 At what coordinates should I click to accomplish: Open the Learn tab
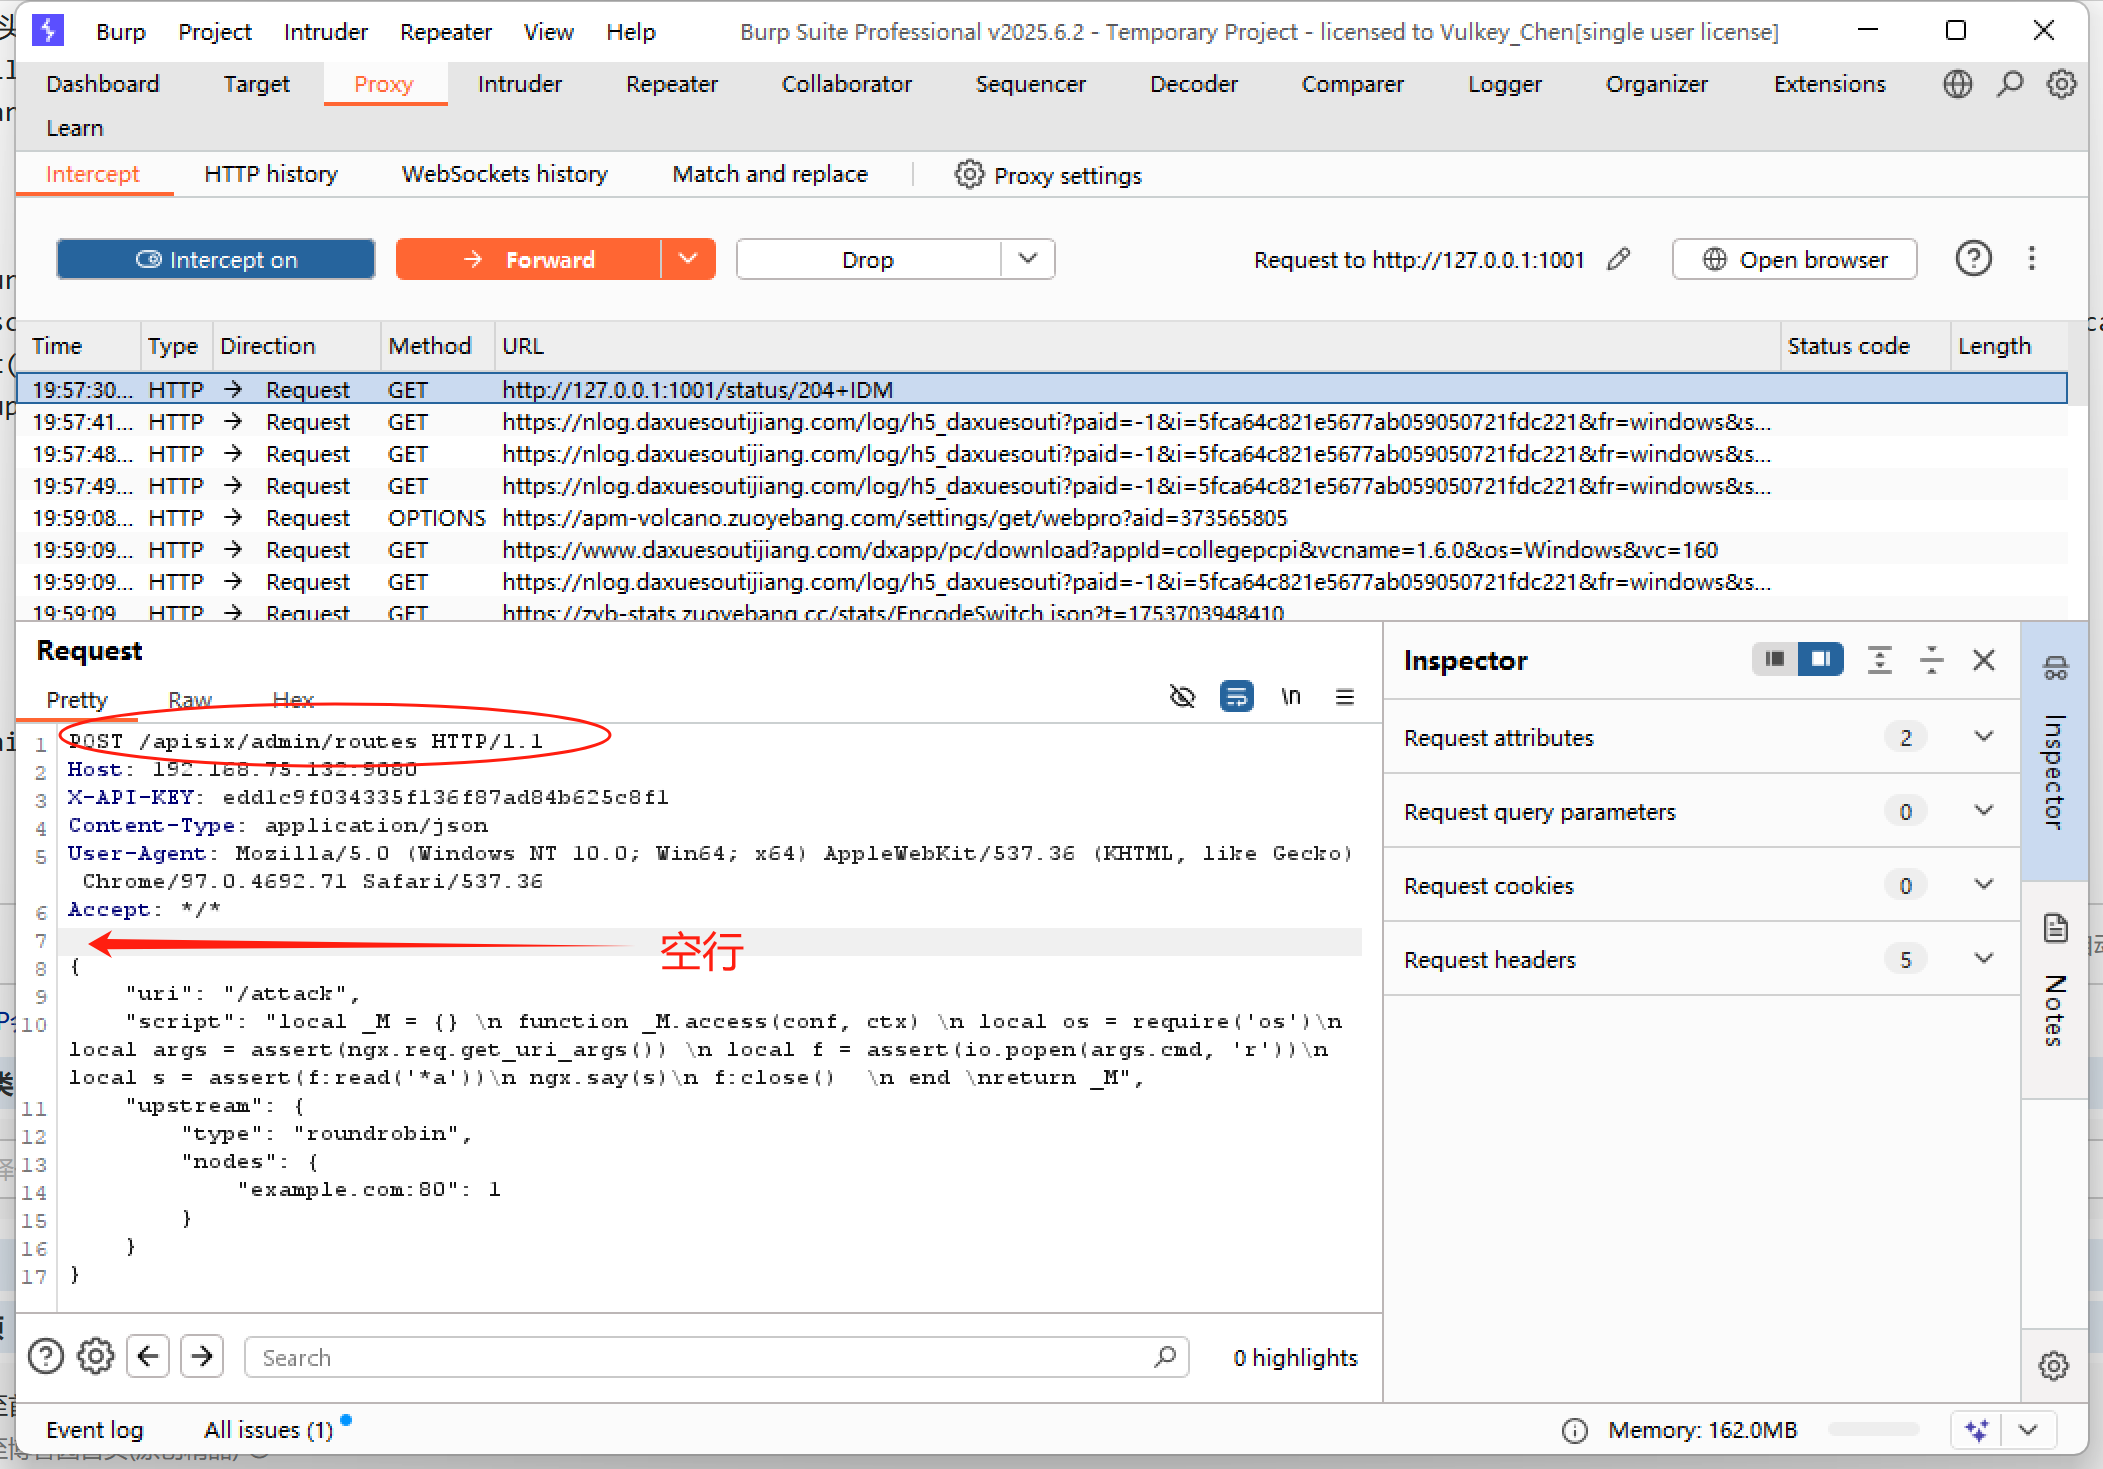click(75, 128)
